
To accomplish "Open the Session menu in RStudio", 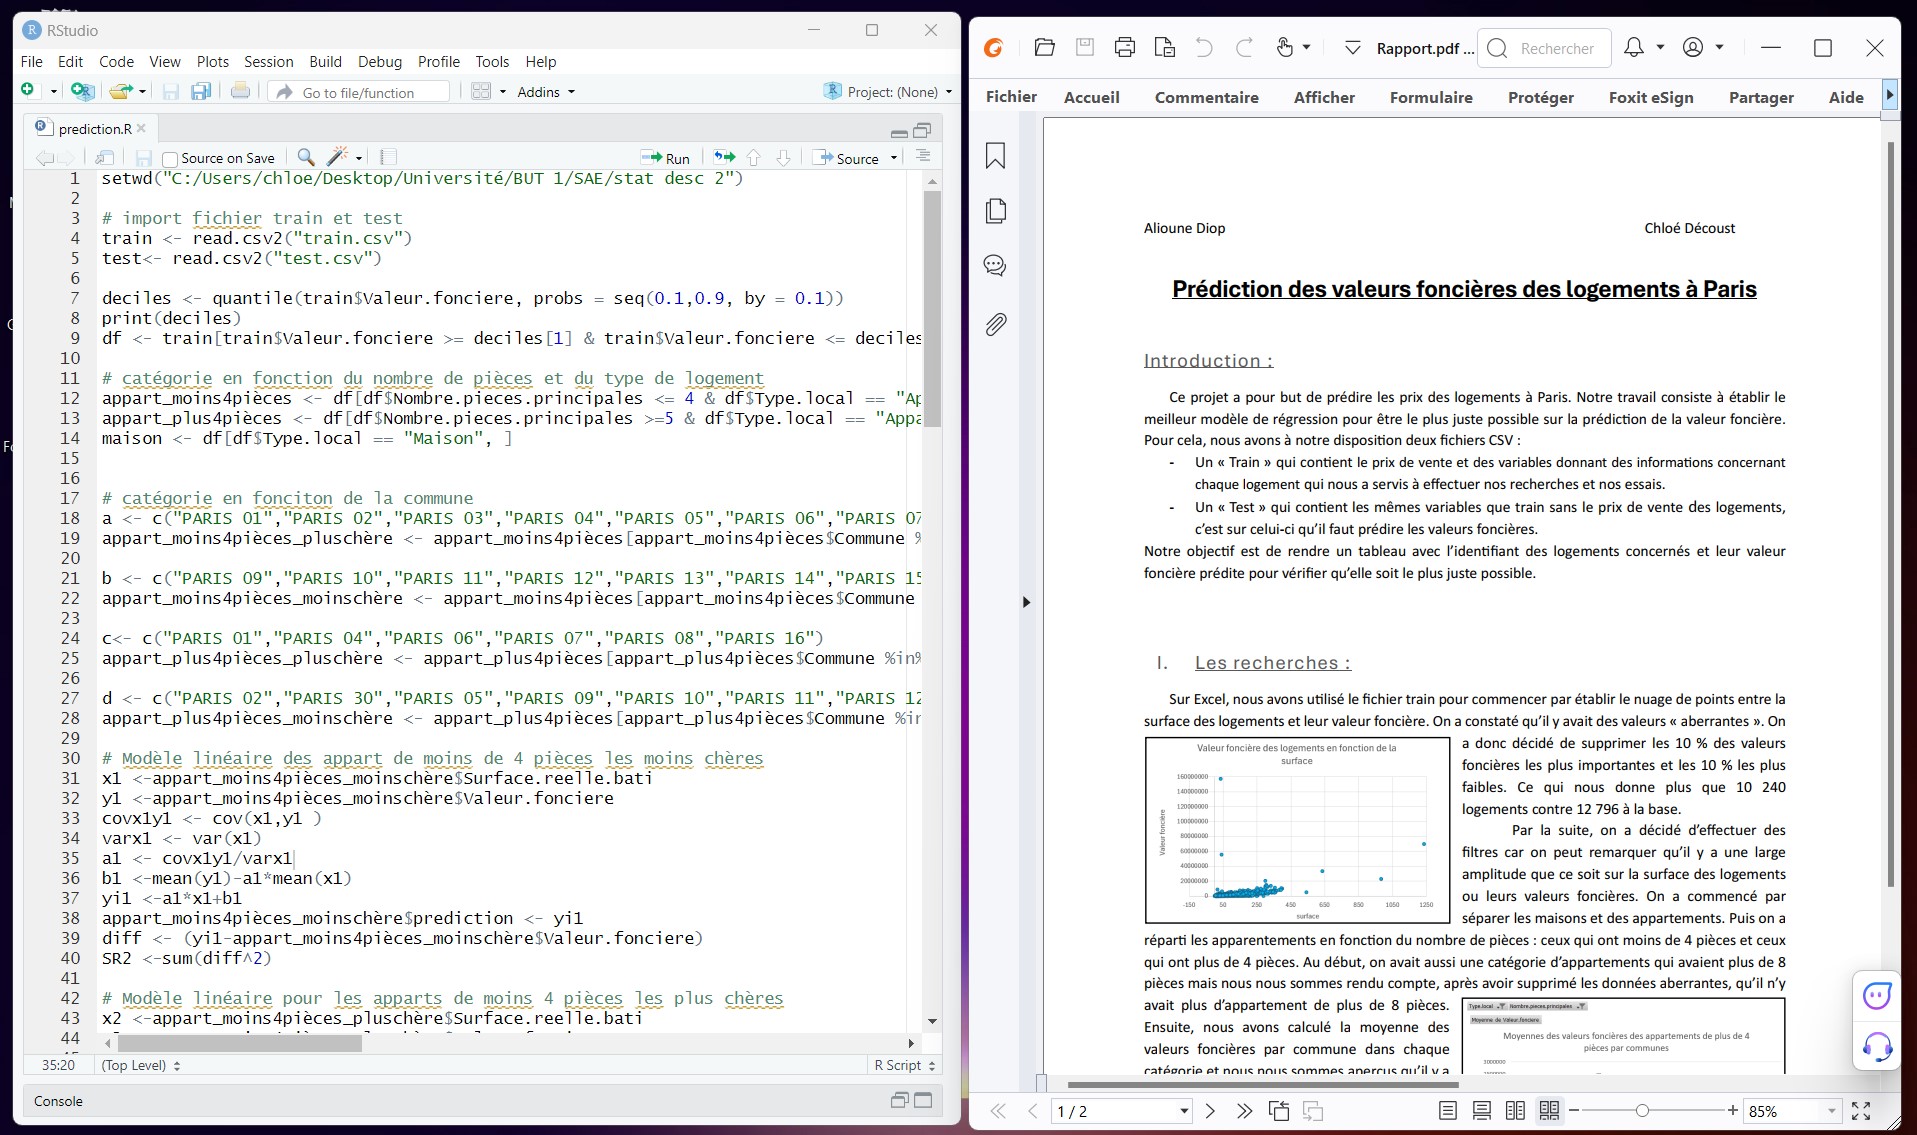I will (x=267, y=61).
